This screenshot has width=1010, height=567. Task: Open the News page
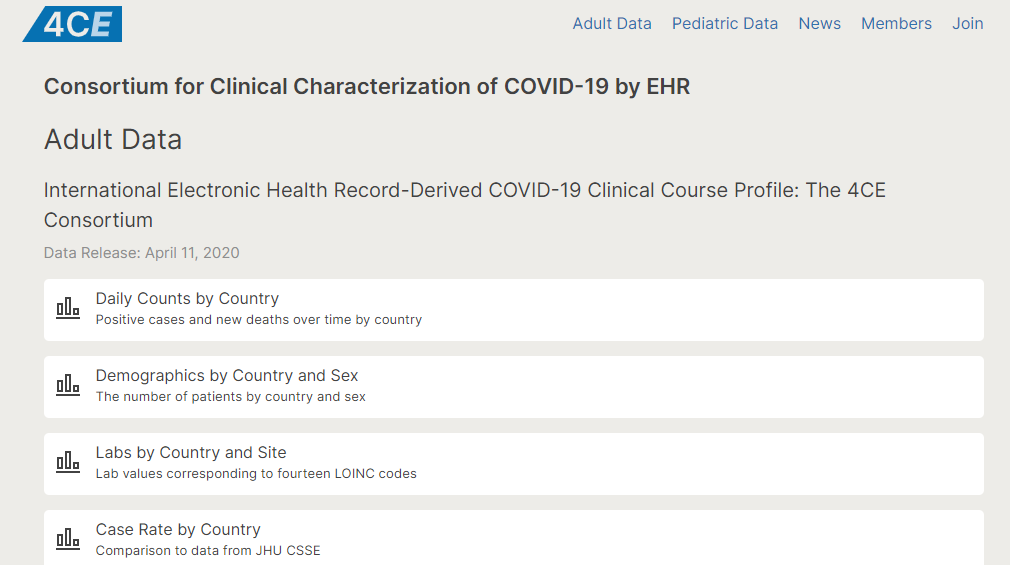[819, 24]
